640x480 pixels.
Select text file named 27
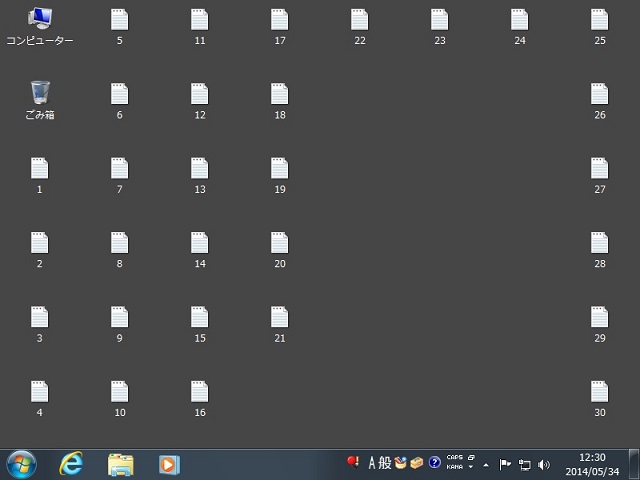tap(600, 176)
